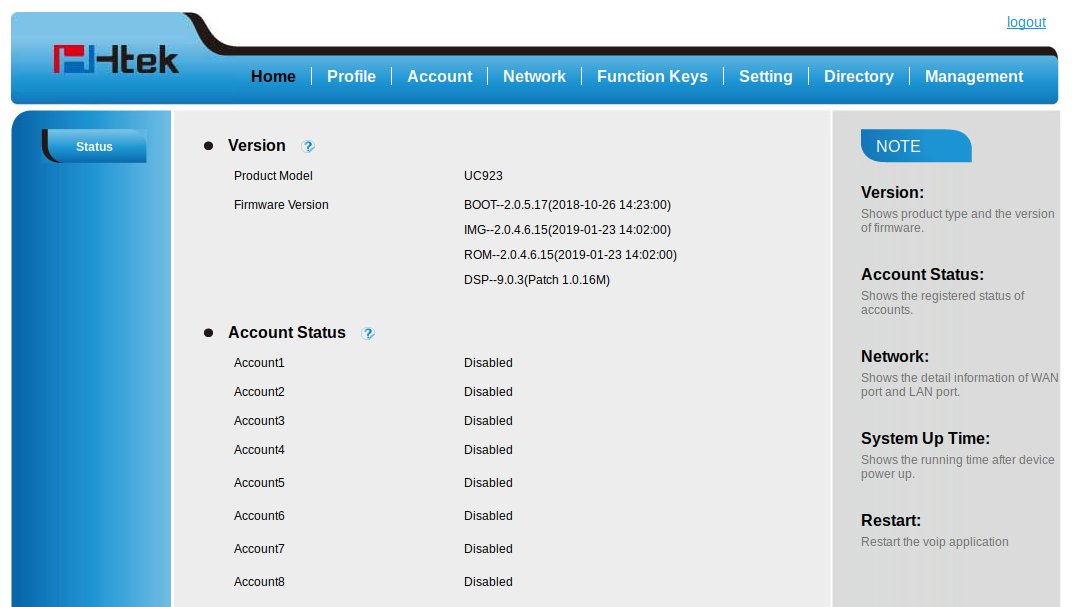
Task: Go to the Profile page
Action: (351, 76)
